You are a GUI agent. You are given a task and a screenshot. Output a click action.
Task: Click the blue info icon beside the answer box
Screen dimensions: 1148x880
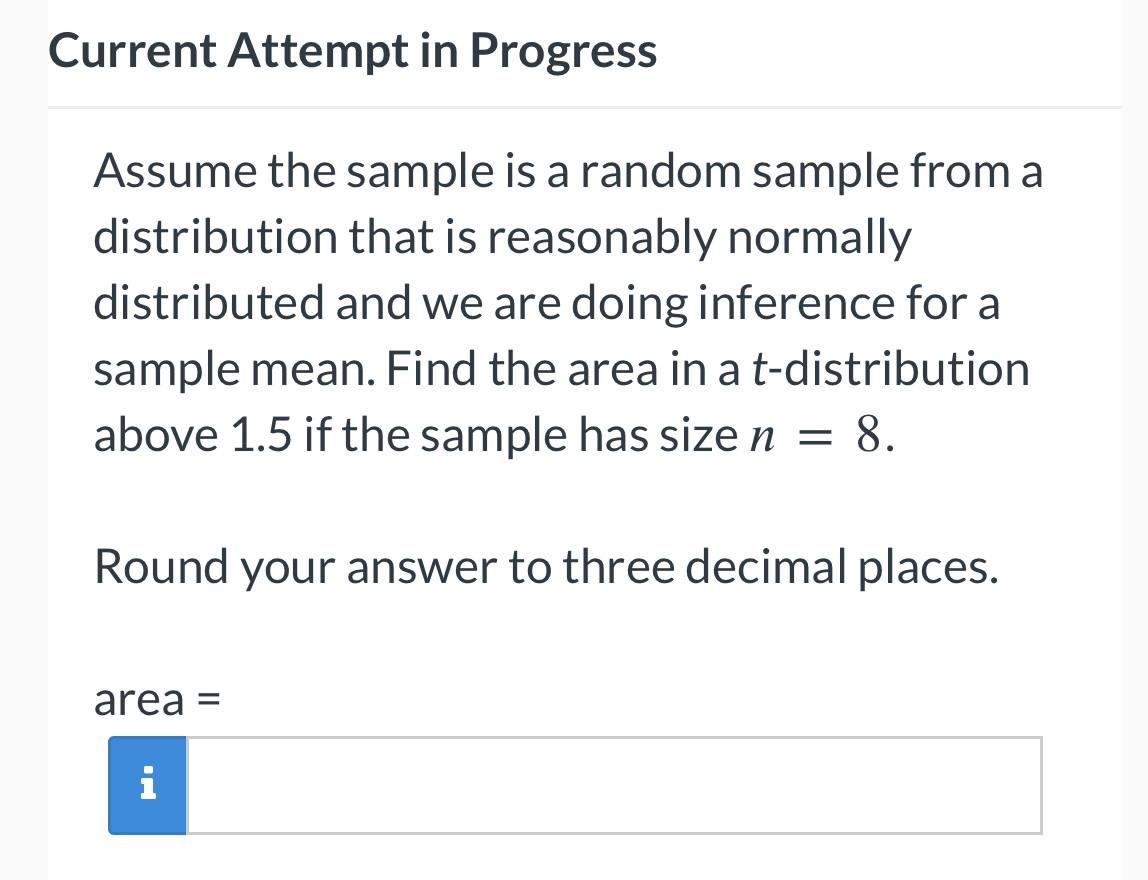coord(147,785)
